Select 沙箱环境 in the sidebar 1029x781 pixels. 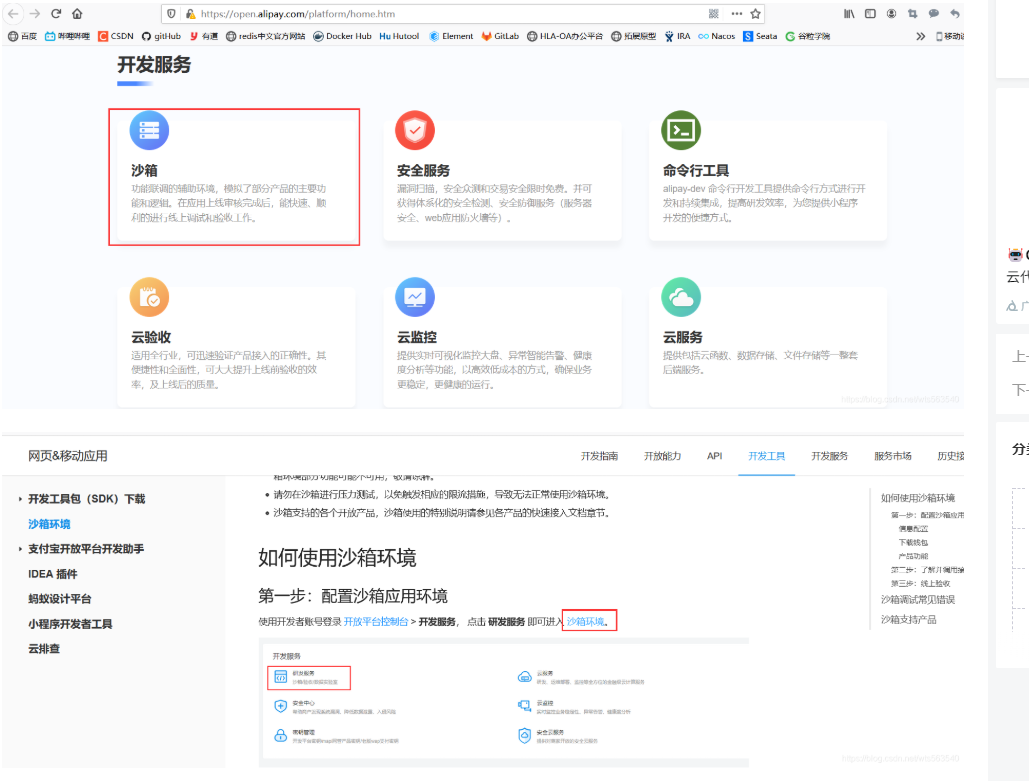49,524
